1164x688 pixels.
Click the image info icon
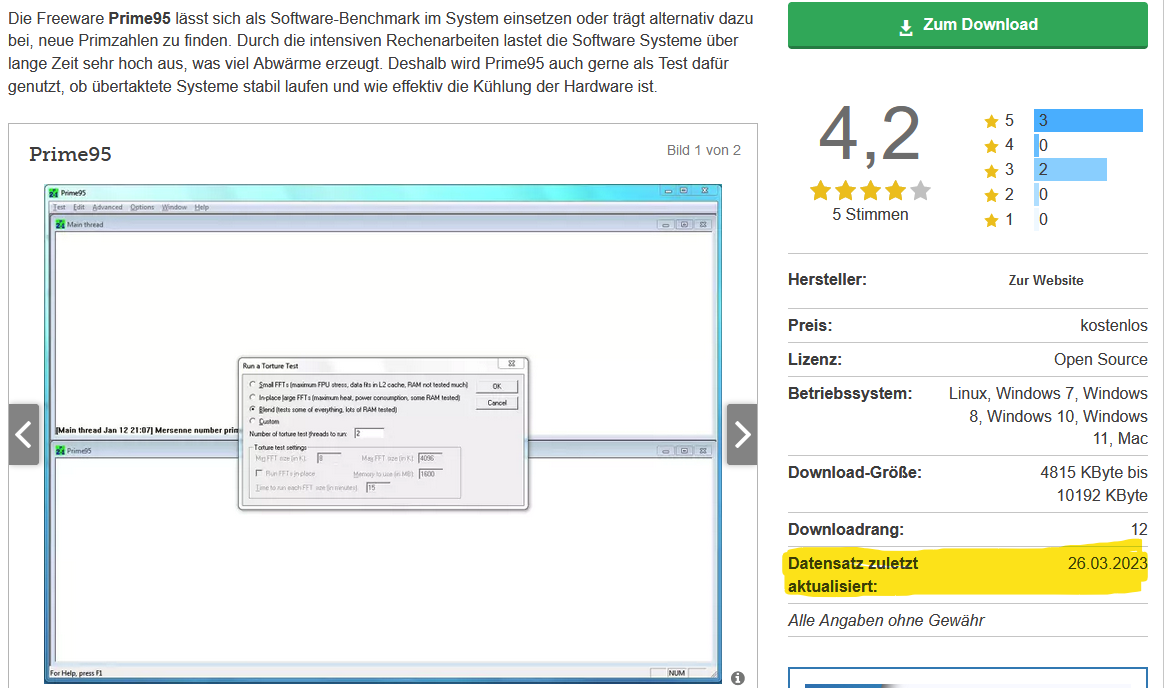click(x=737, y=678)
